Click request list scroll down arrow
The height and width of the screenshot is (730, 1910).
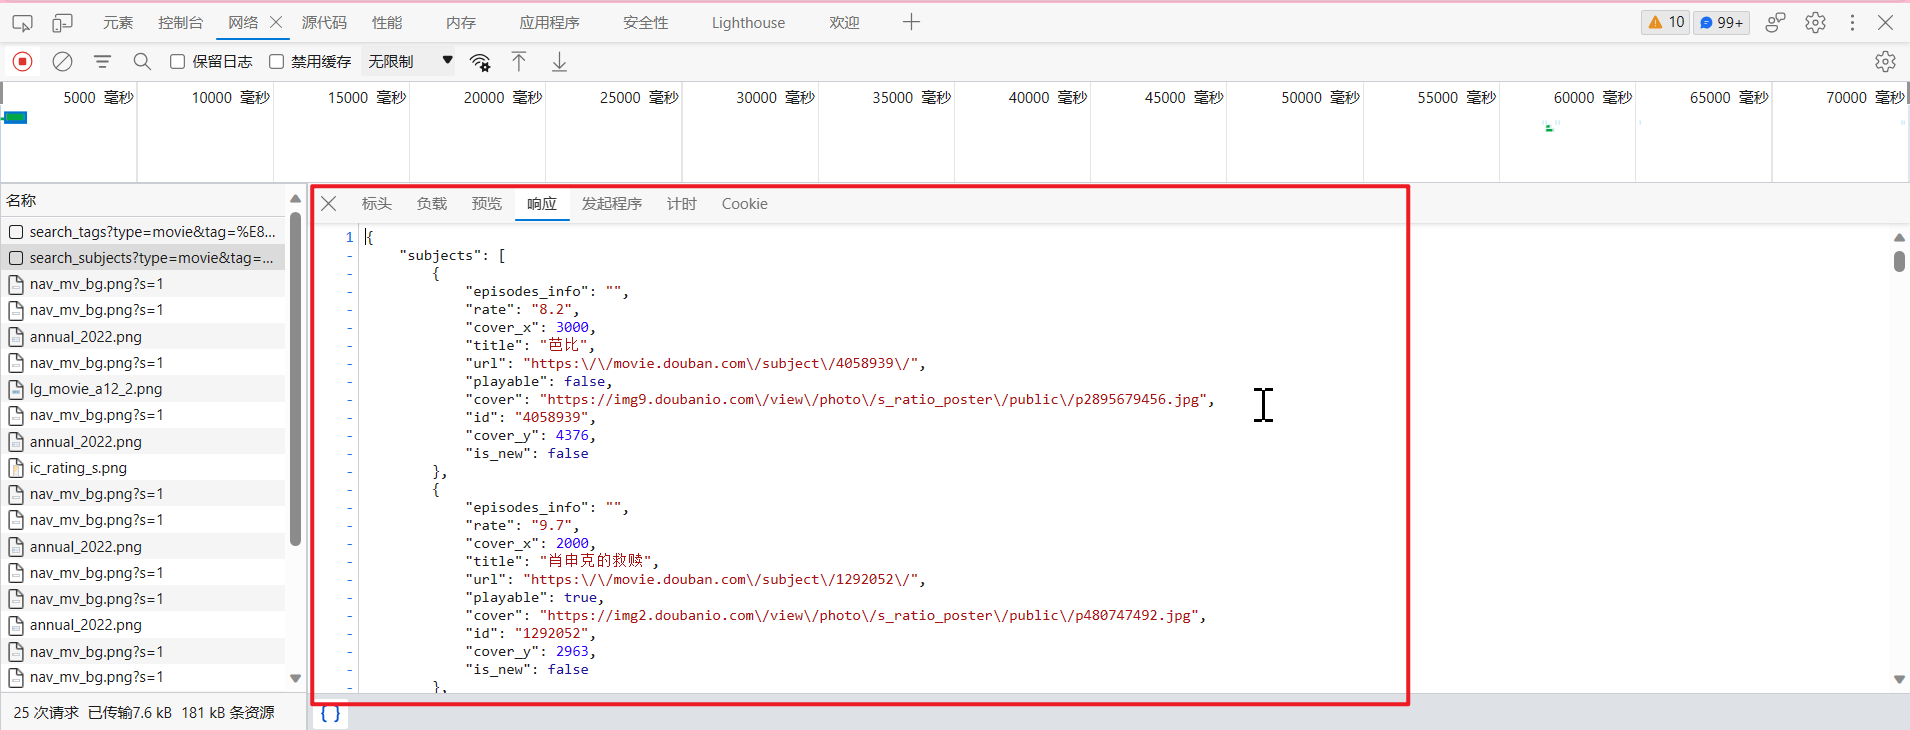pos(295,678)
